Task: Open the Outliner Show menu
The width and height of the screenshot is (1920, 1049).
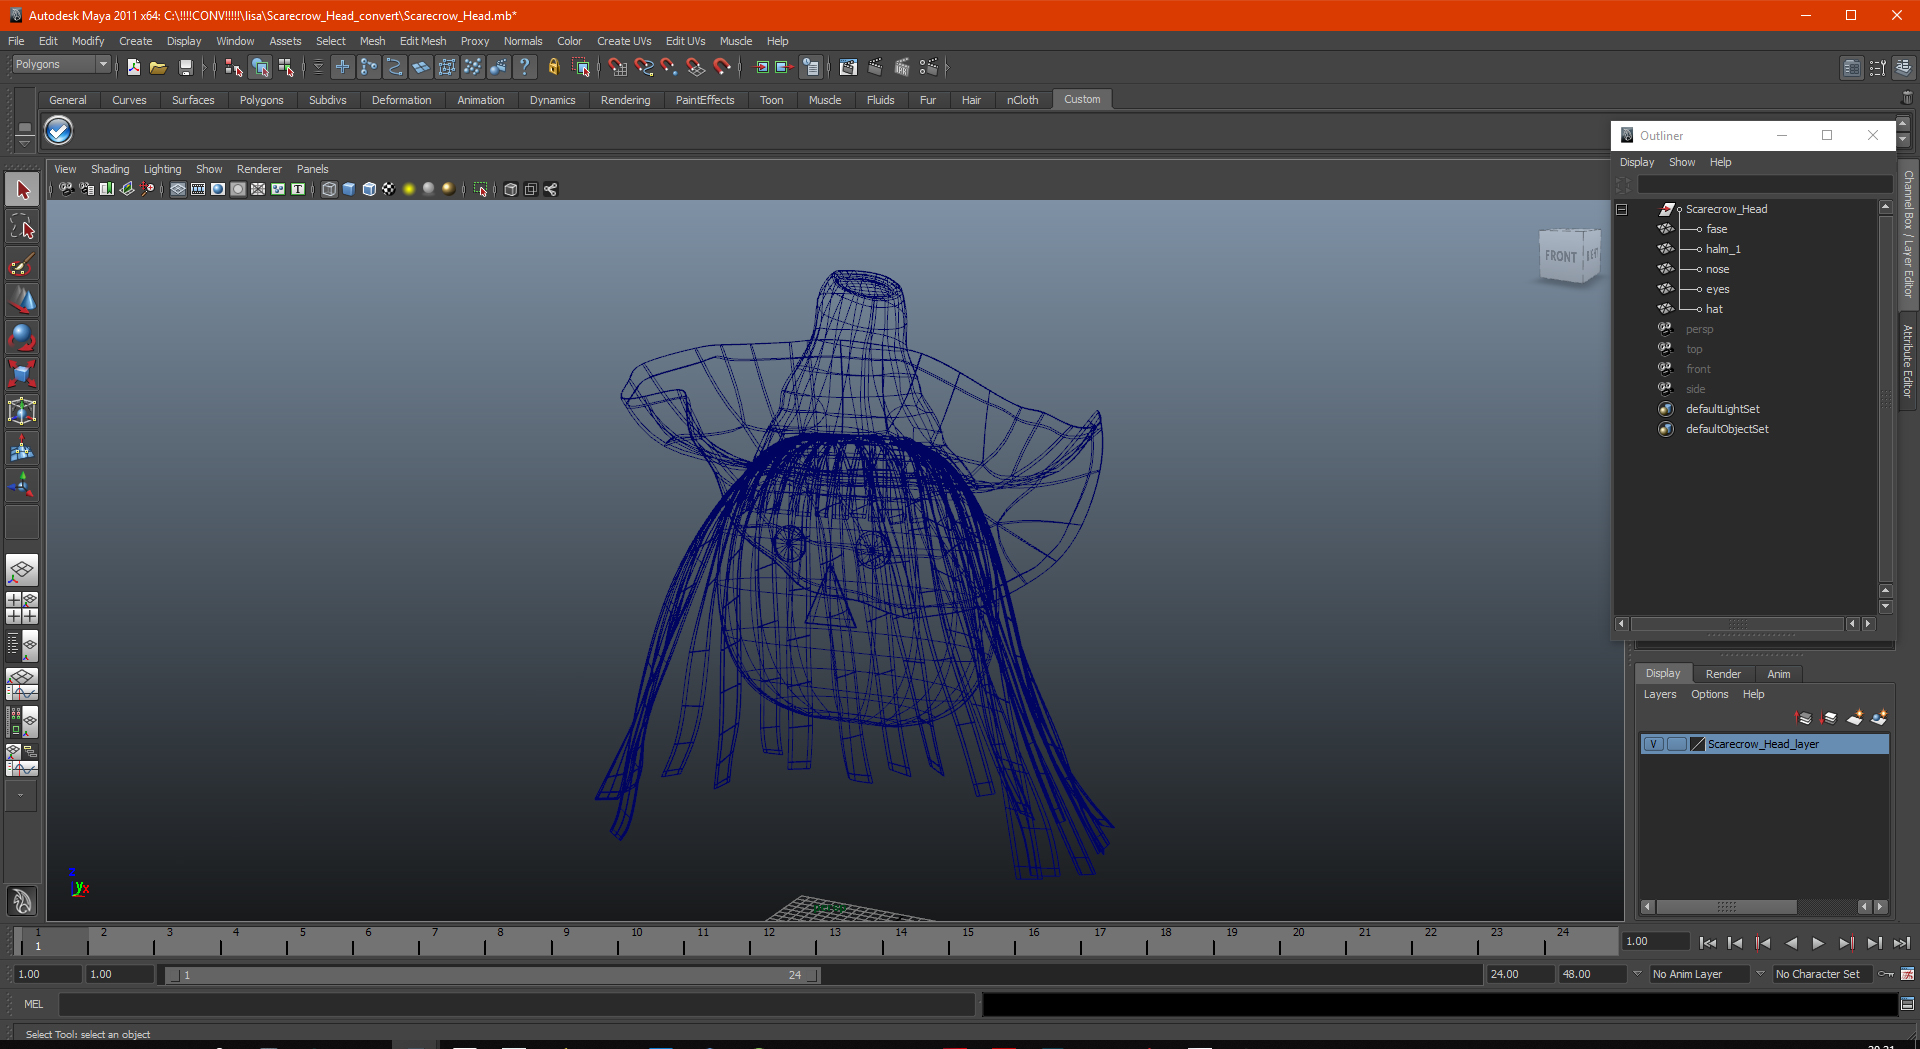Action: [x=1682, y=162]
